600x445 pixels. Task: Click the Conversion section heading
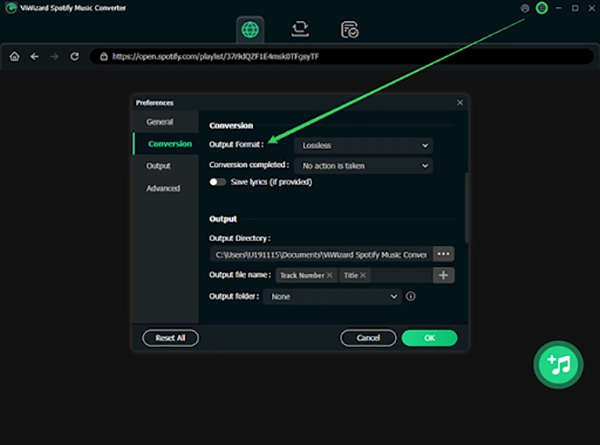231,126
